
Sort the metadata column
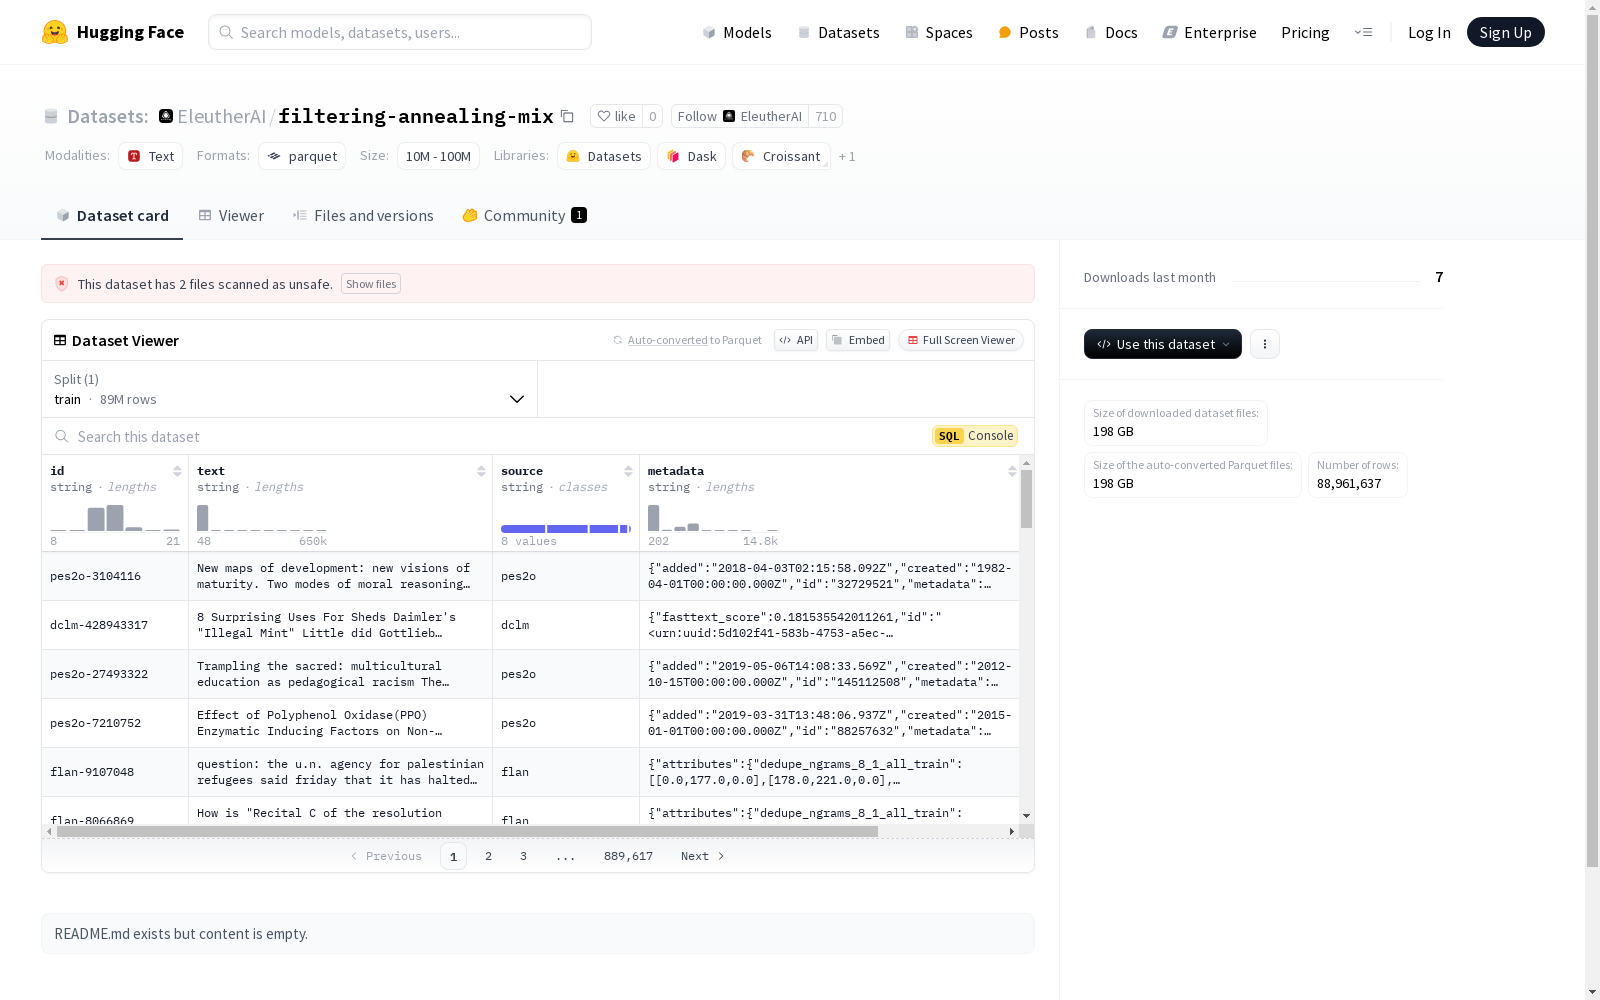click(1012, 471)
